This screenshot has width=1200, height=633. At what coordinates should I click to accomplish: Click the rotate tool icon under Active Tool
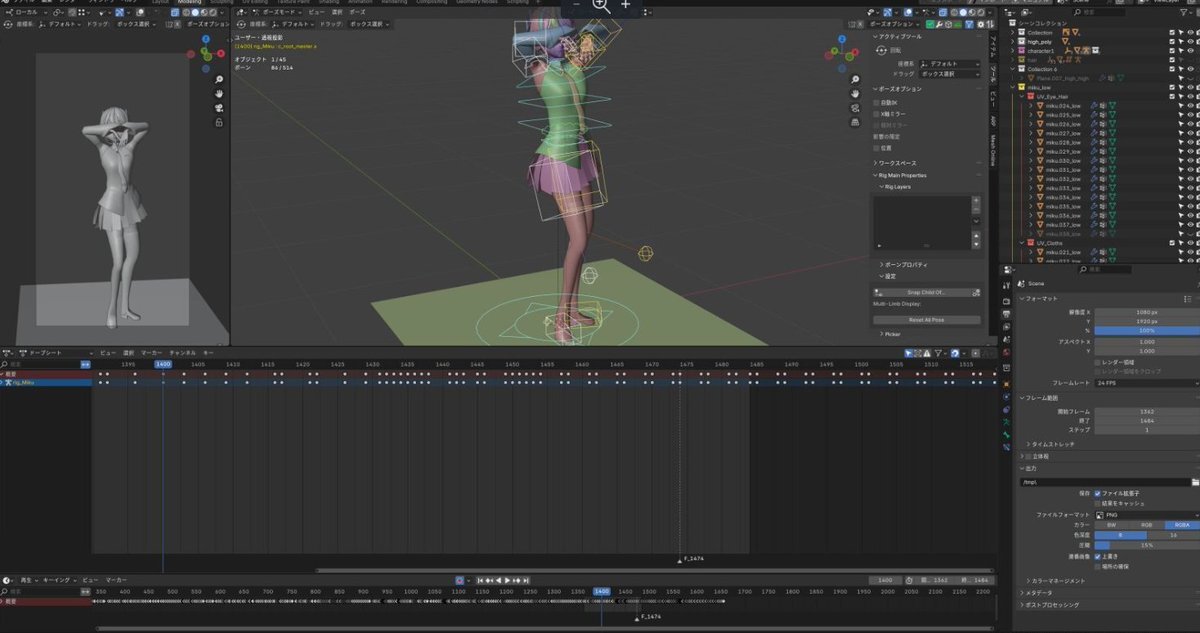point(881,49)
